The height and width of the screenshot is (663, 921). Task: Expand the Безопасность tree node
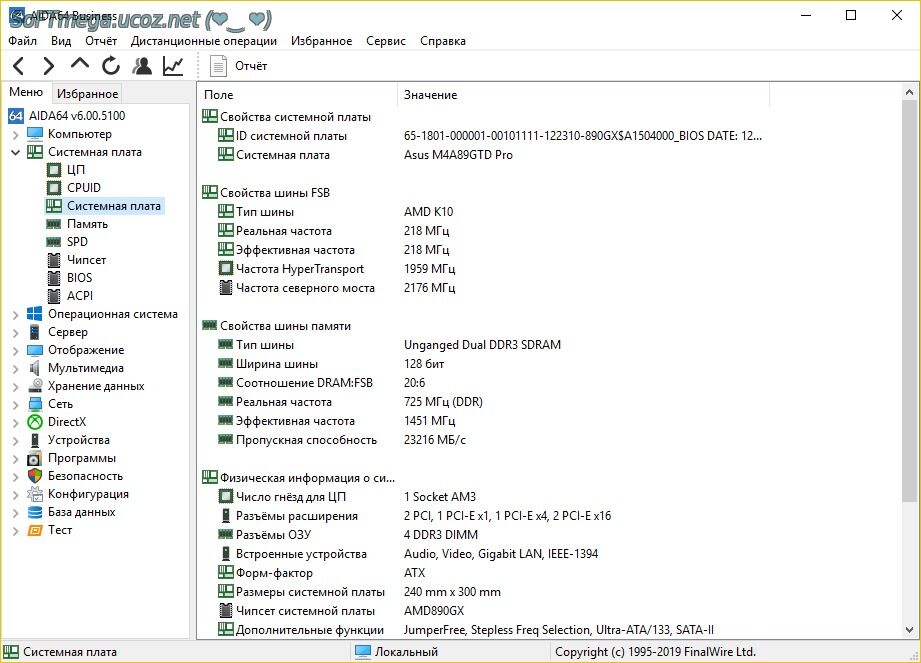pyautogui.click(x=15, y=476)
